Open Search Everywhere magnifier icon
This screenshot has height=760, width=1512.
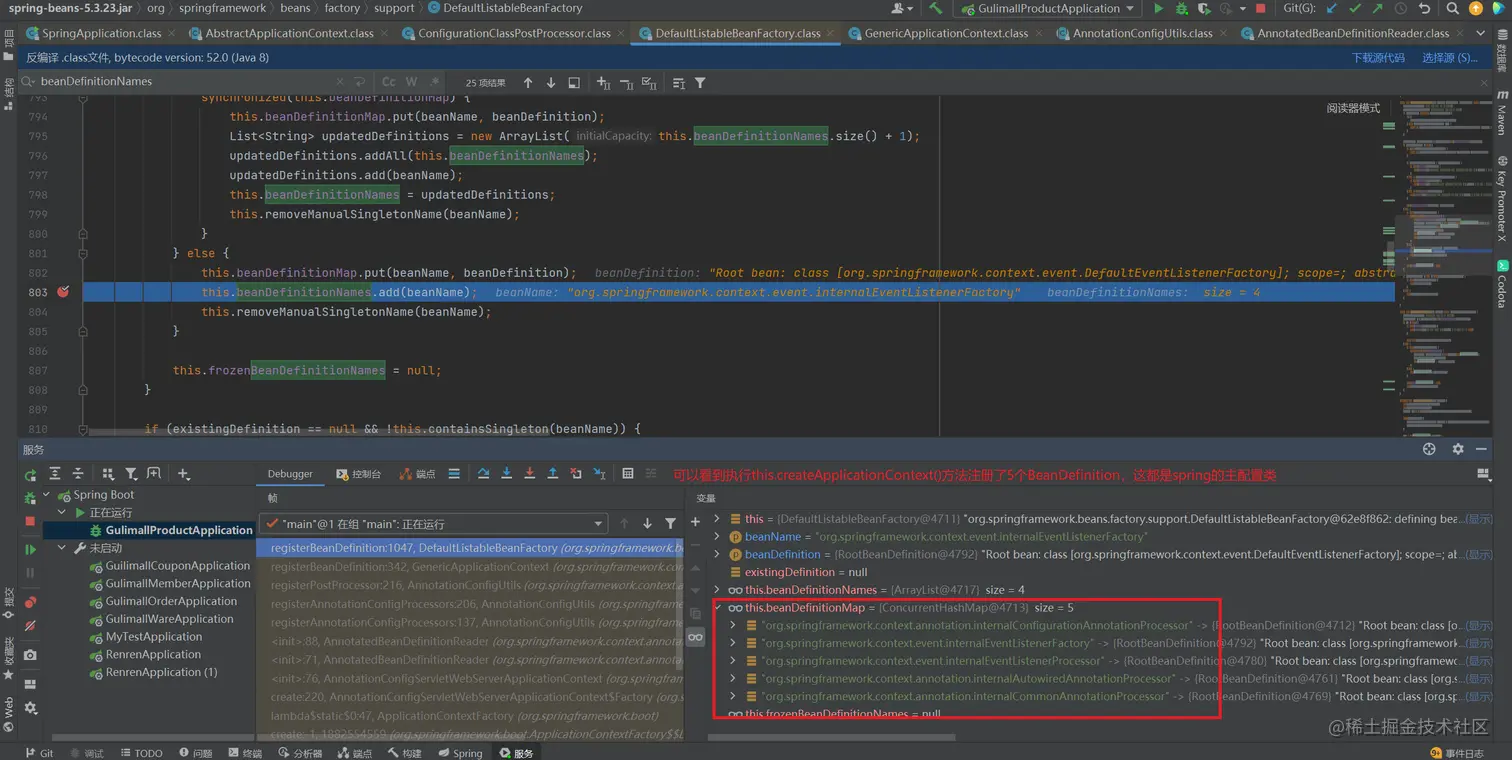(1453, 9)
